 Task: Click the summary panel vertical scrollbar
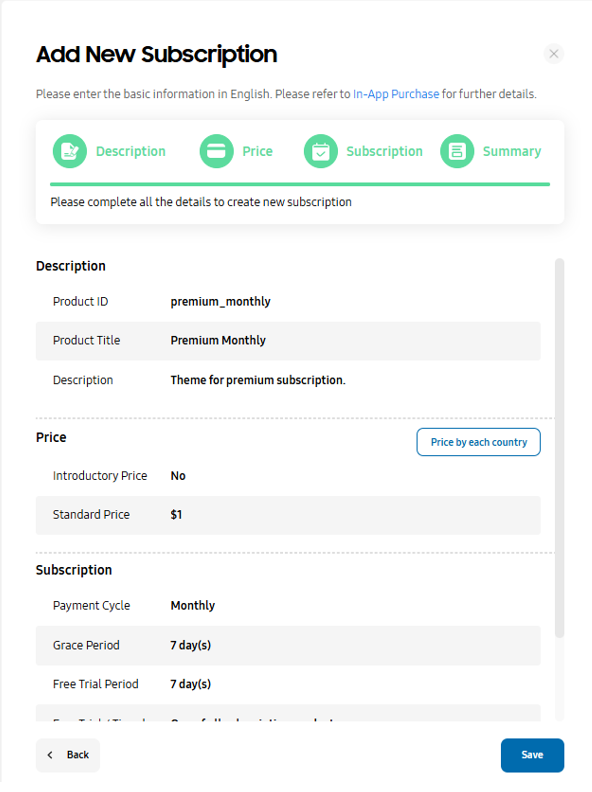(x=559, y=448)
